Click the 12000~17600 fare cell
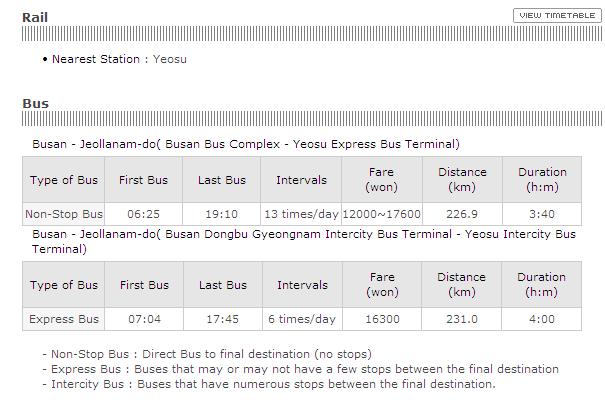 coord(382,214)
